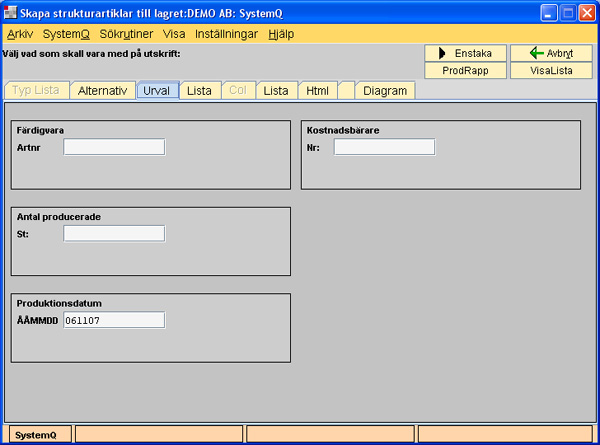Viewport: 600px width, 445px height.
Task: Select the Urval tab
Action: 157,90
